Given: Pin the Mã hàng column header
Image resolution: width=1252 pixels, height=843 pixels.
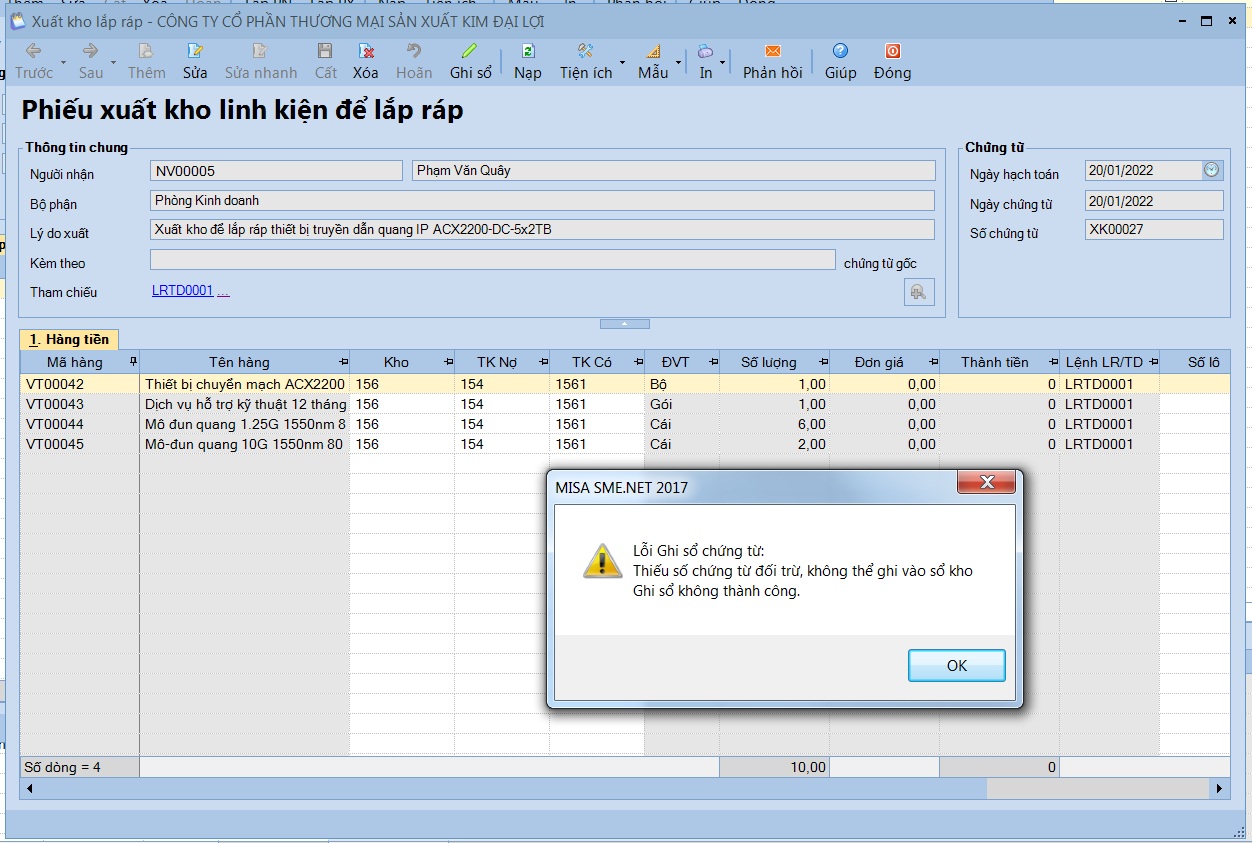Looking at the screenshot, I should coord(133,361).
